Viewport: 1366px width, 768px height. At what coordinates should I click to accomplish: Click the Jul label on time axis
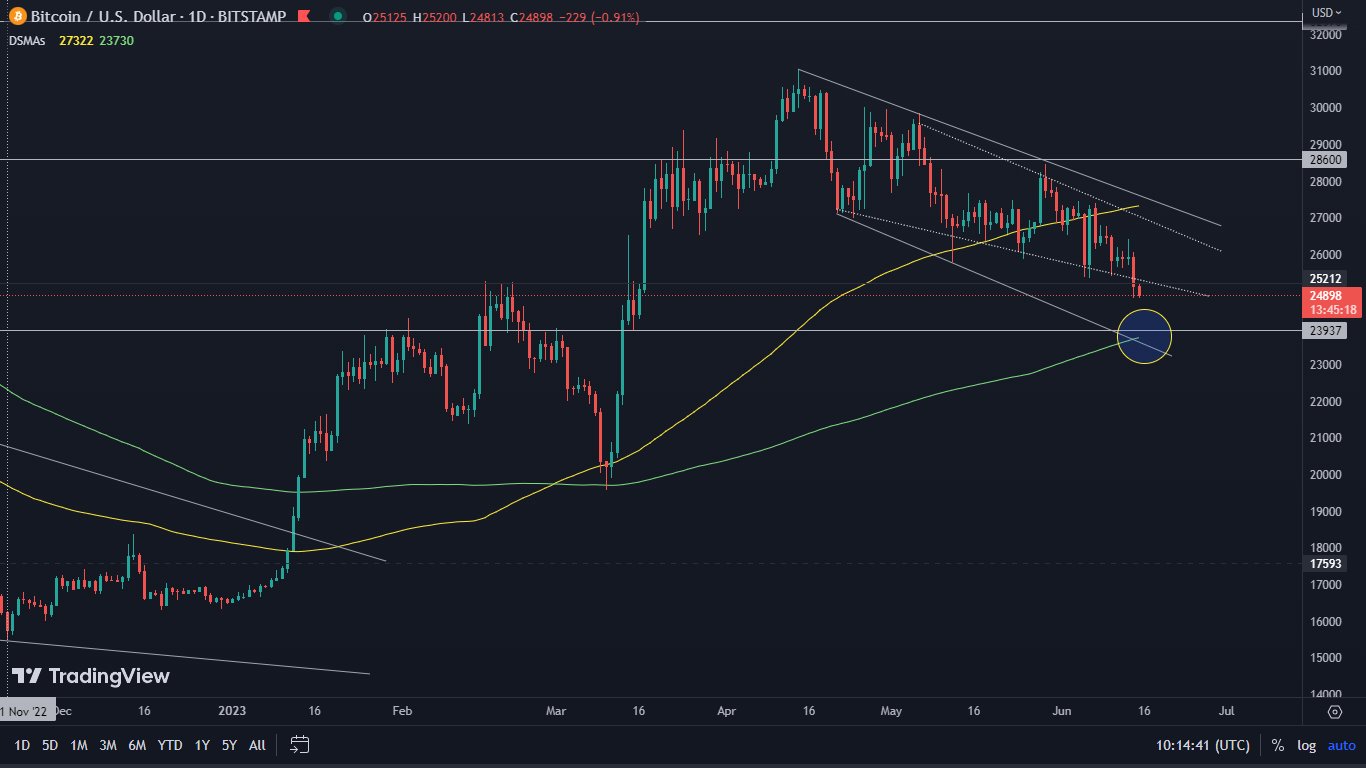[1226, 712]
